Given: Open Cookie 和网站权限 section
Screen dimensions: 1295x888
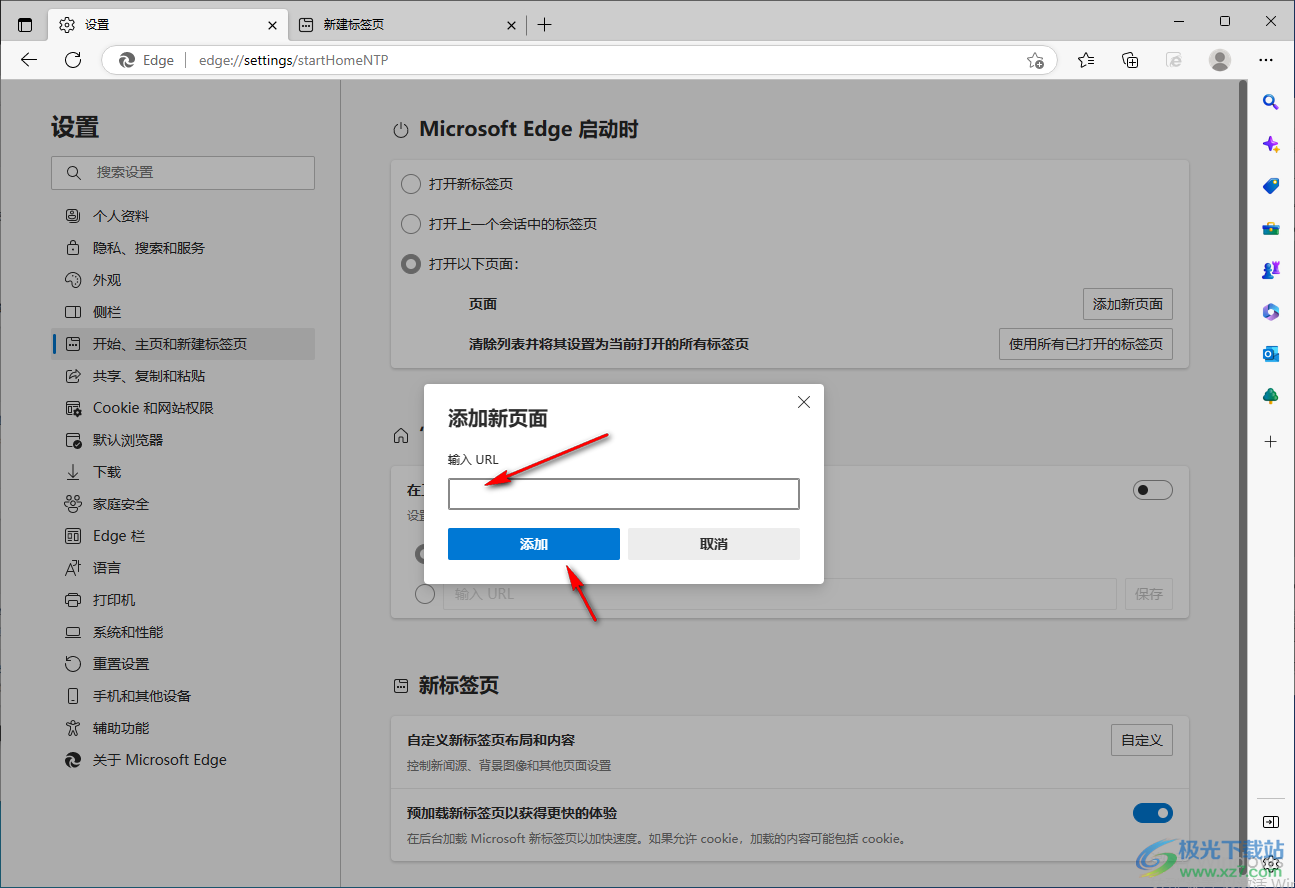Looking at the screenshot, I should coord(183,408).
